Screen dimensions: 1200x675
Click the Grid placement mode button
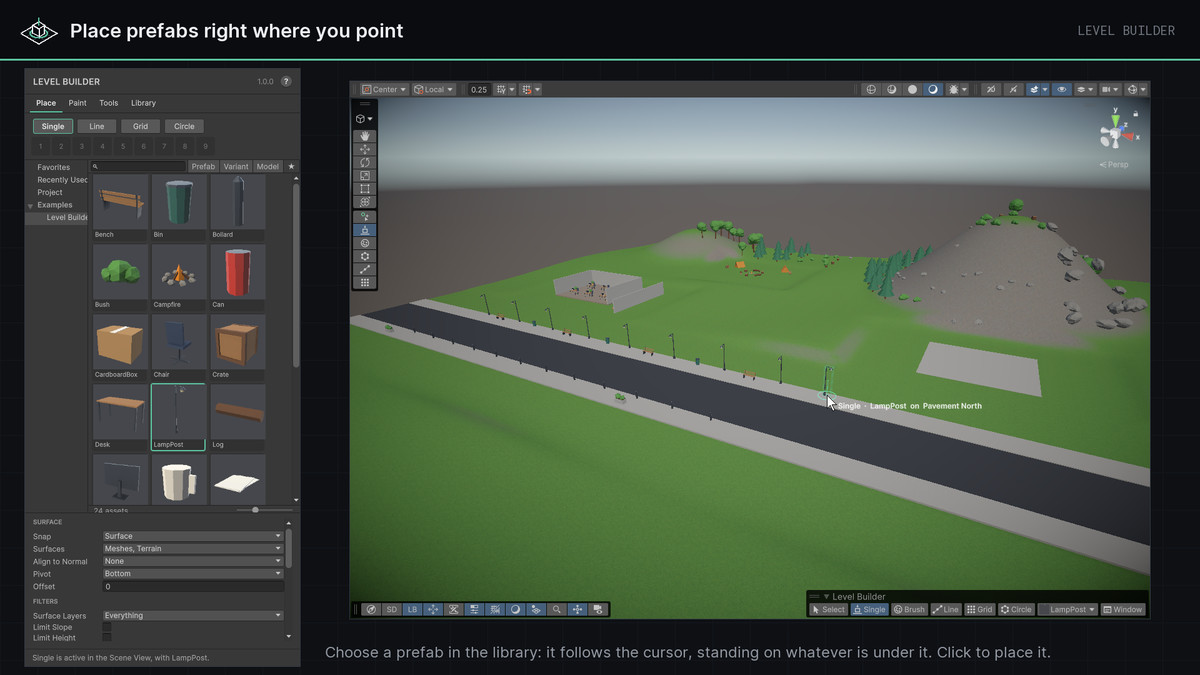(141, 126)
